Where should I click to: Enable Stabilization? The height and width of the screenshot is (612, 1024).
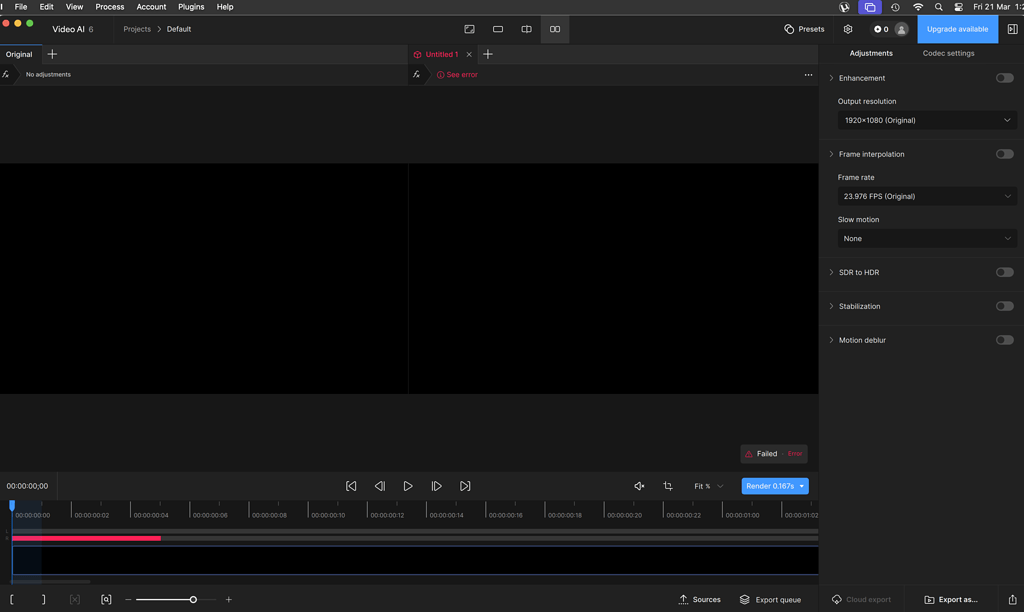[1004, 306]
